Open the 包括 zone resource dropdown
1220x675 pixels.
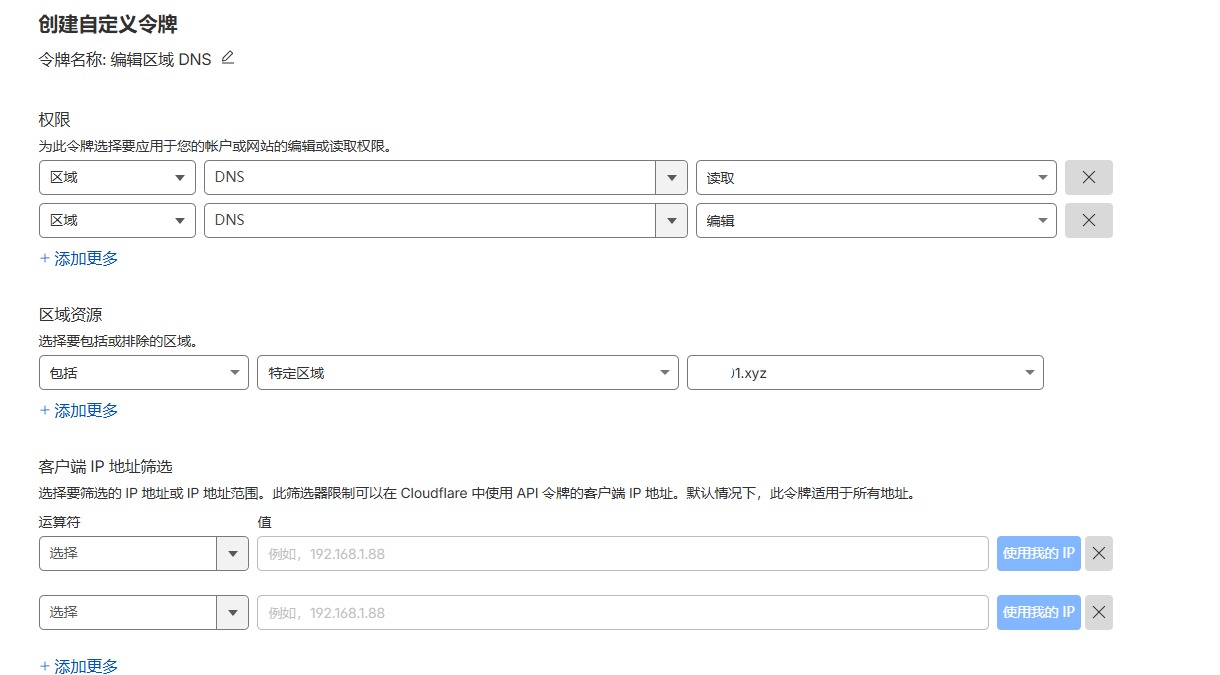click(143, 373)
